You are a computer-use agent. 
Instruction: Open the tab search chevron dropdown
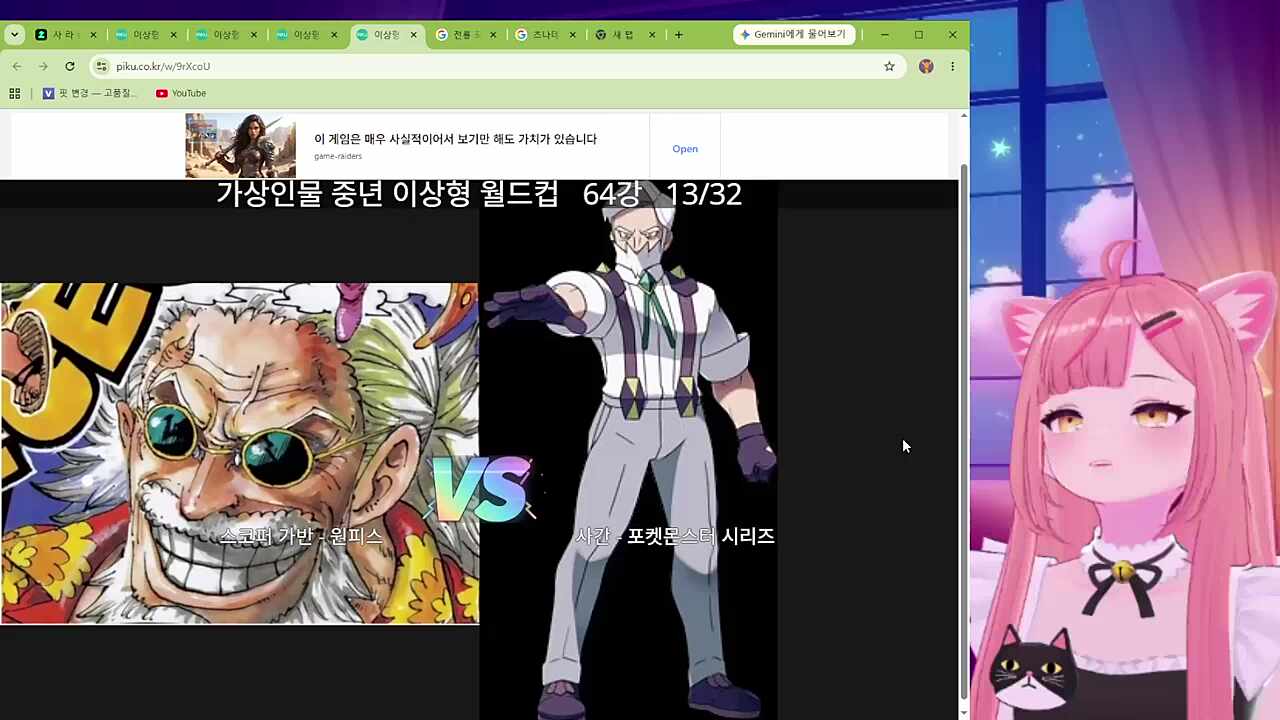click(14, 34)
